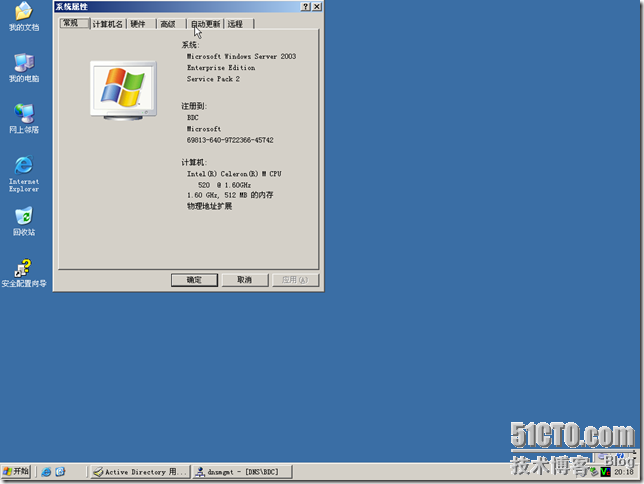Image resolution: width=644 pixels, height=484 pixels.
Task: Switch to the dnsmgmt [DNS\BDC] taskbar window
Action: [242, 472]
